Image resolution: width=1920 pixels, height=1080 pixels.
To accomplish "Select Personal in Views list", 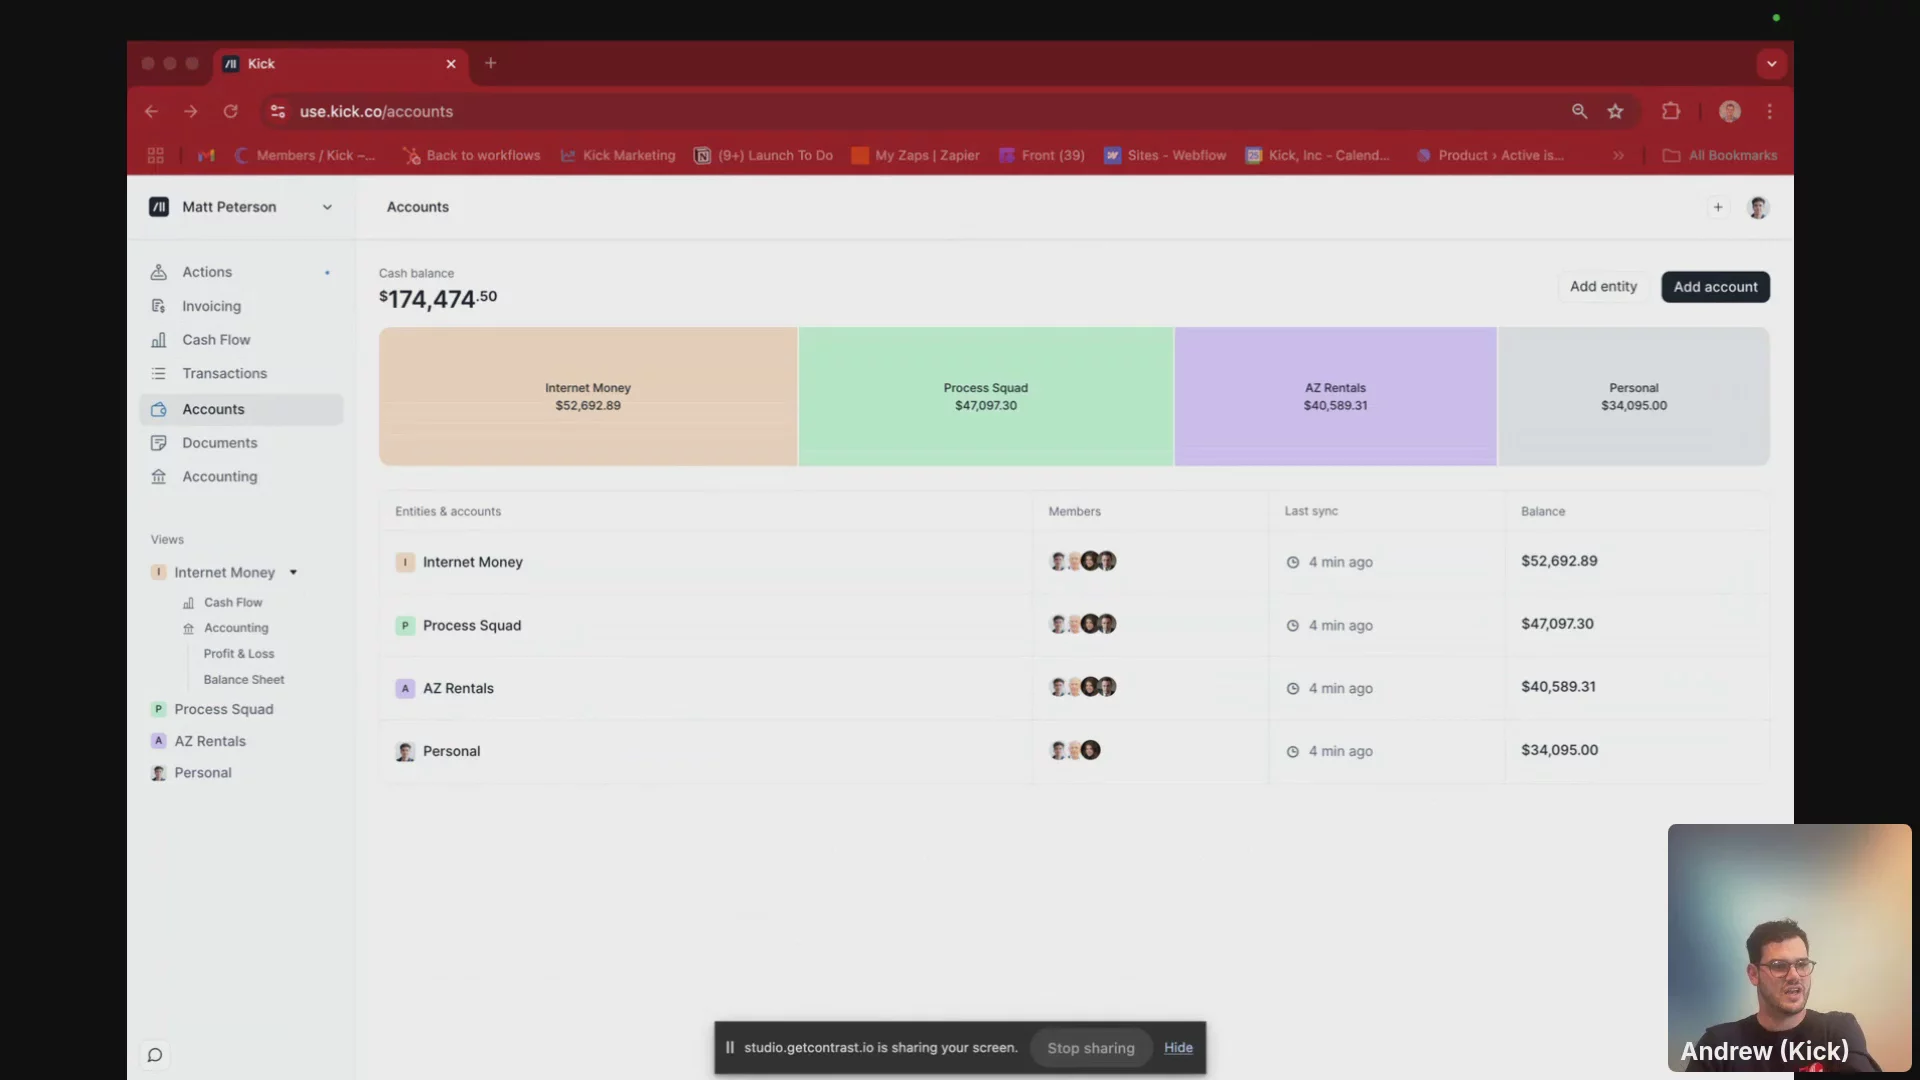I will [192, 773].
